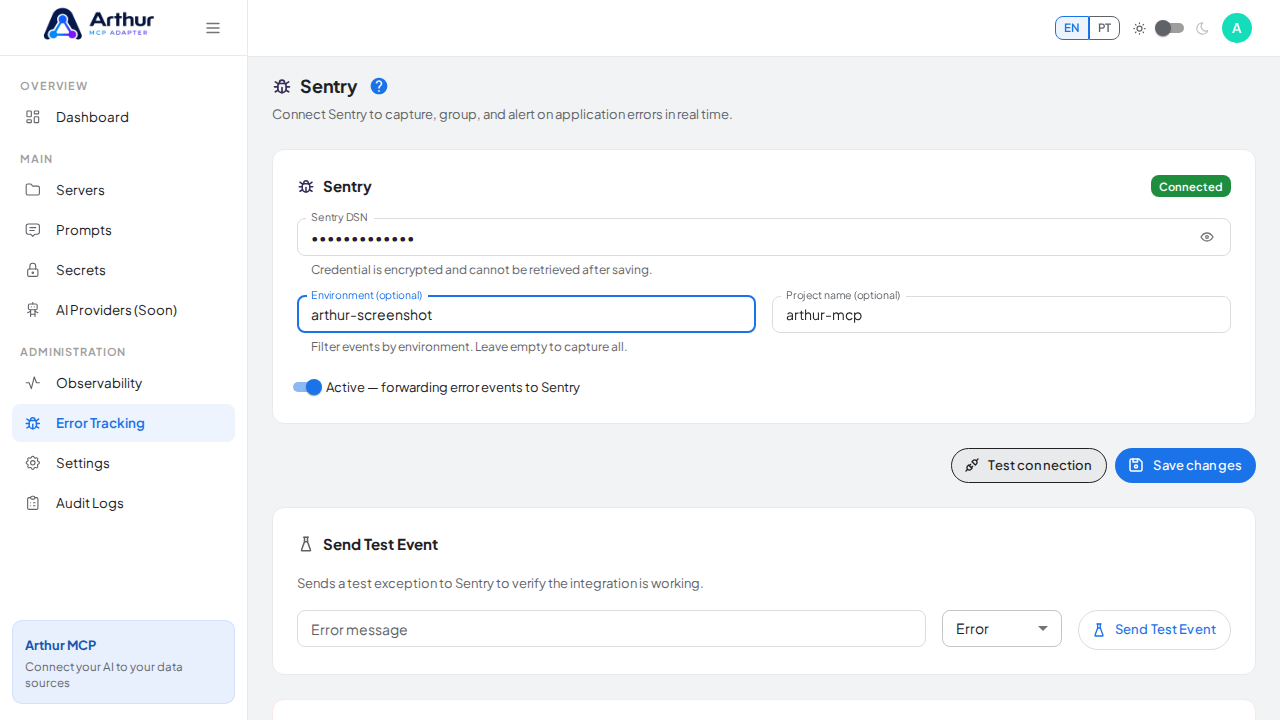
Task: Click the Environment (optional) field
Action: [x=526, y=314]
